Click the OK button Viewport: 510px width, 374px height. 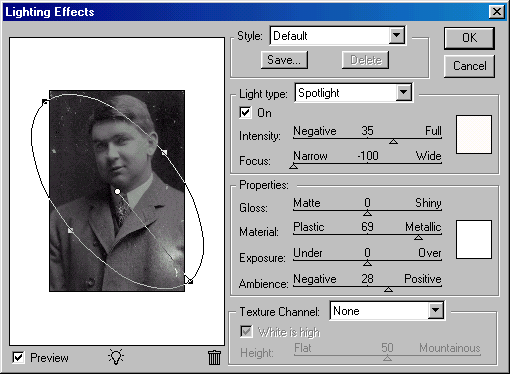(x=469, y=38)
